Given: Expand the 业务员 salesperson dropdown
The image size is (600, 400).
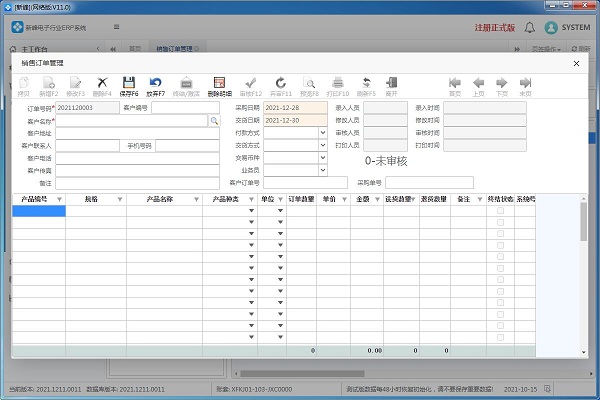Looking at the screenshot, I should coord(323,170).
